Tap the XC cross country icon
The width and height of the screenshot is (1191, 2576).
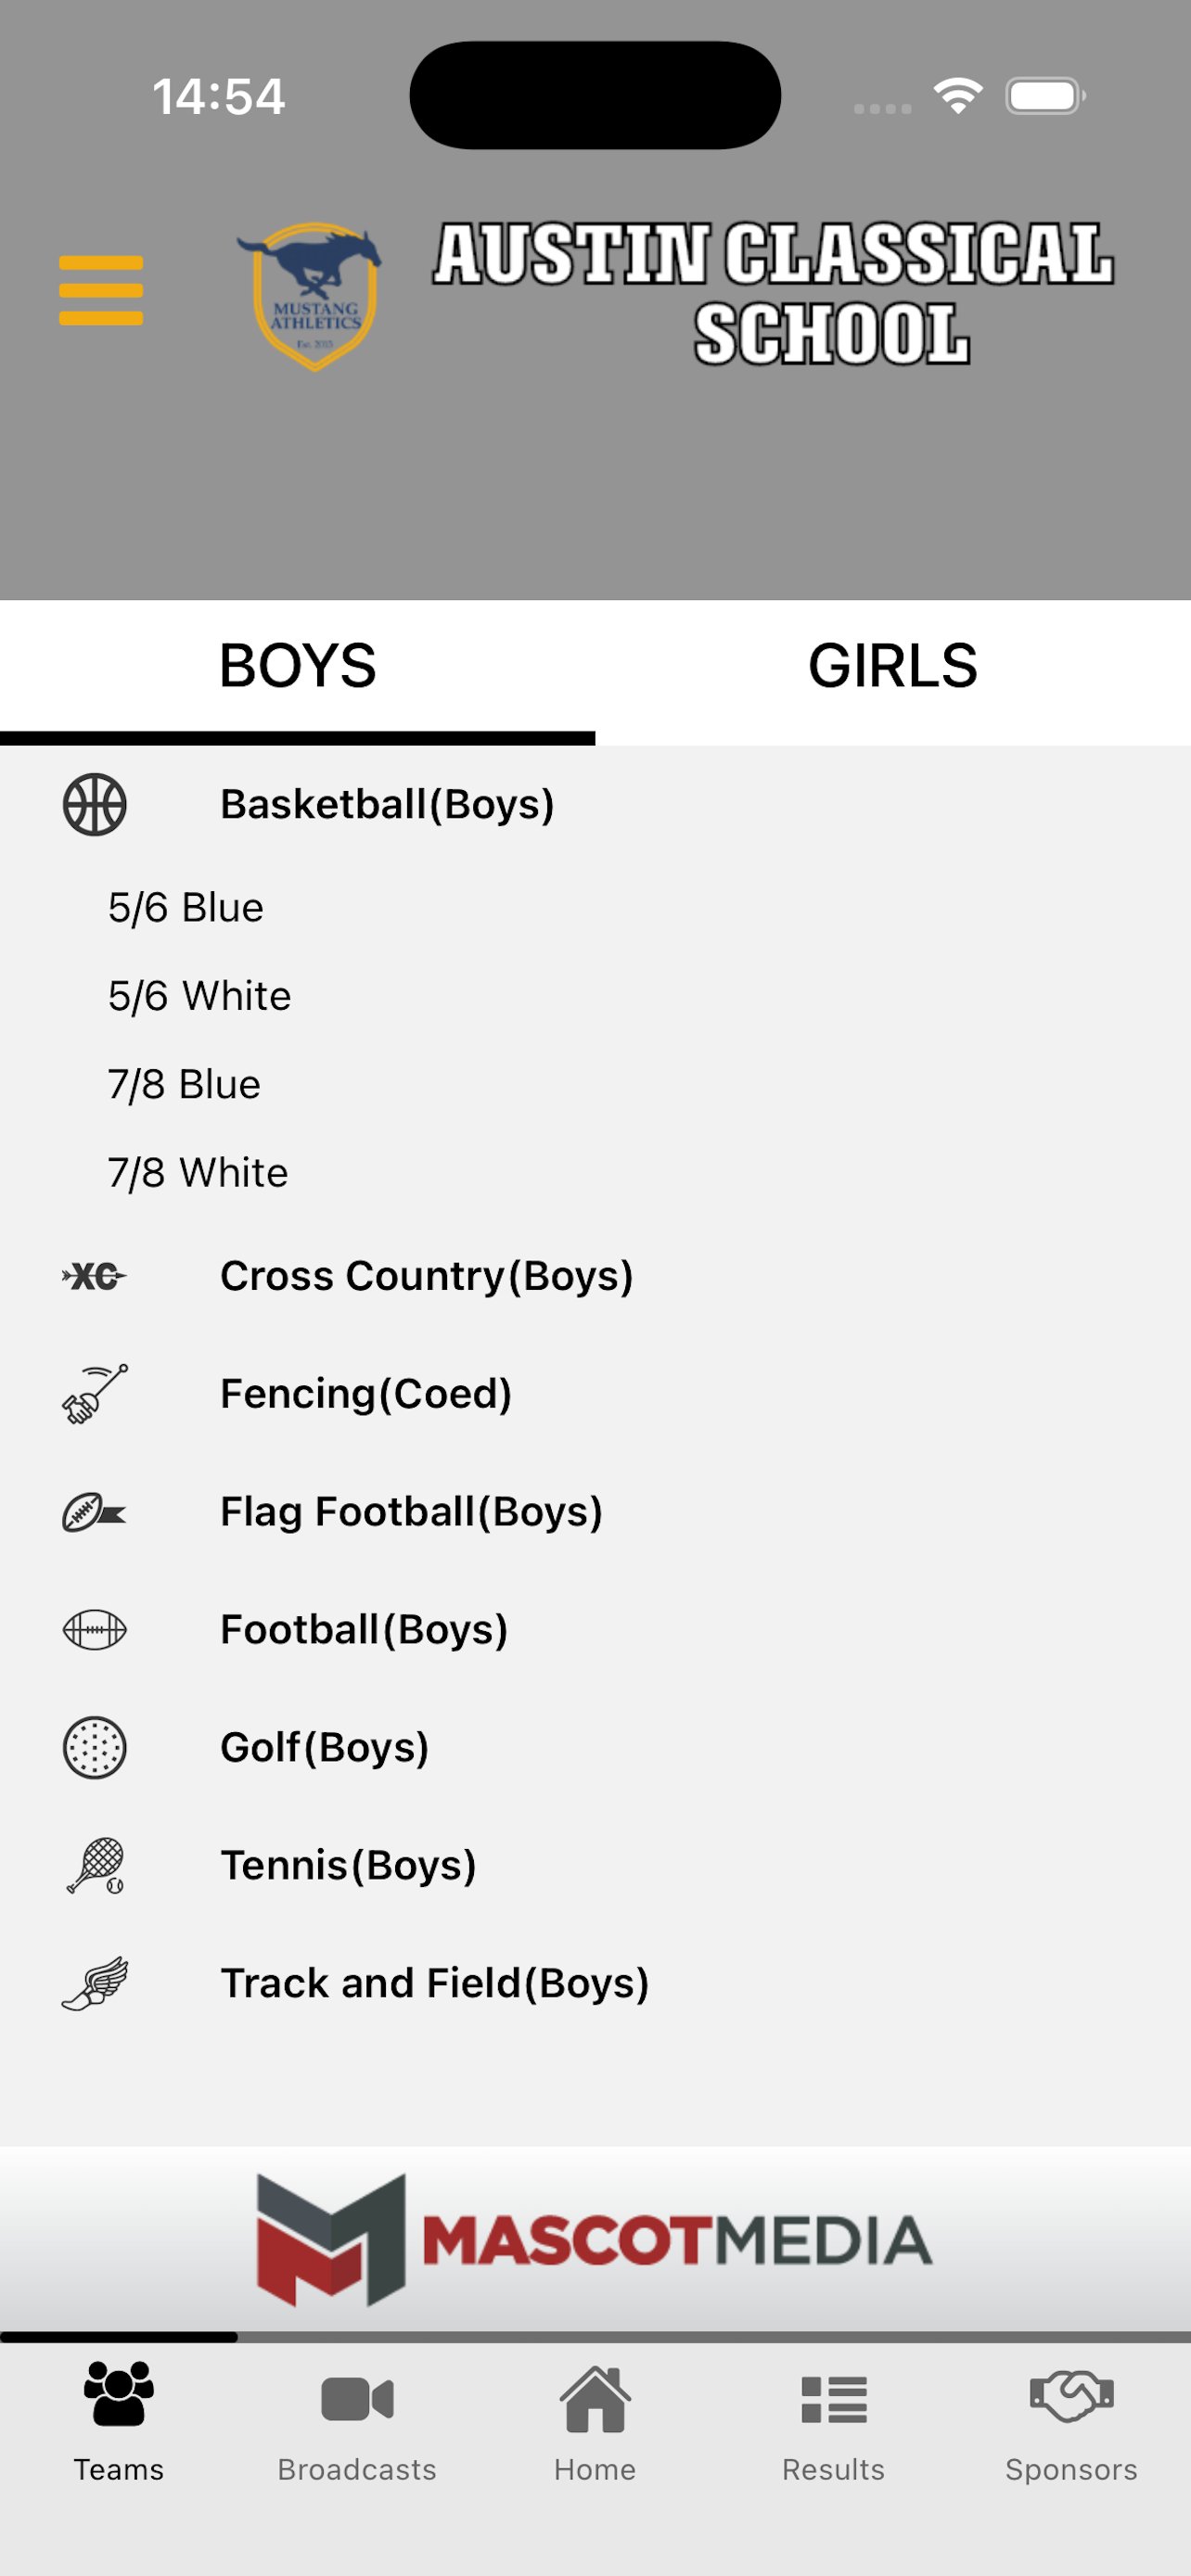[x=95, y=1276]
